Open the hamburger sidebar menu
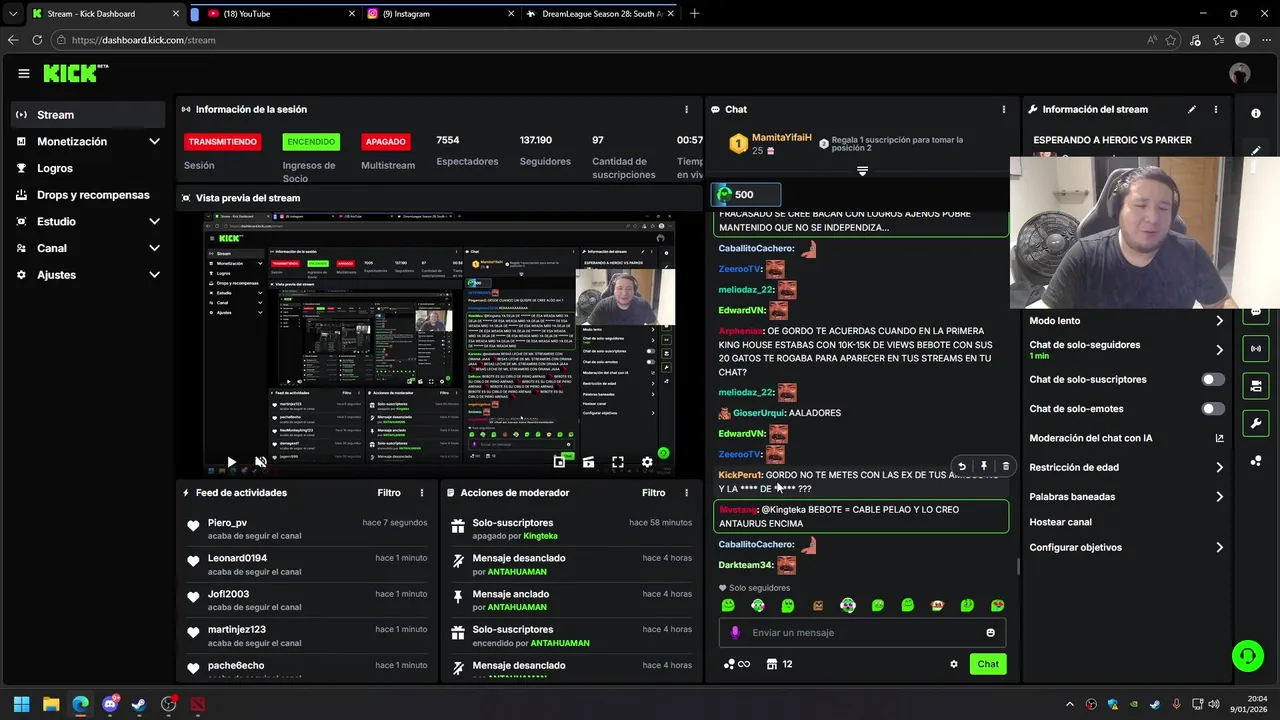 pyautogui.click(x=24, y=73)
